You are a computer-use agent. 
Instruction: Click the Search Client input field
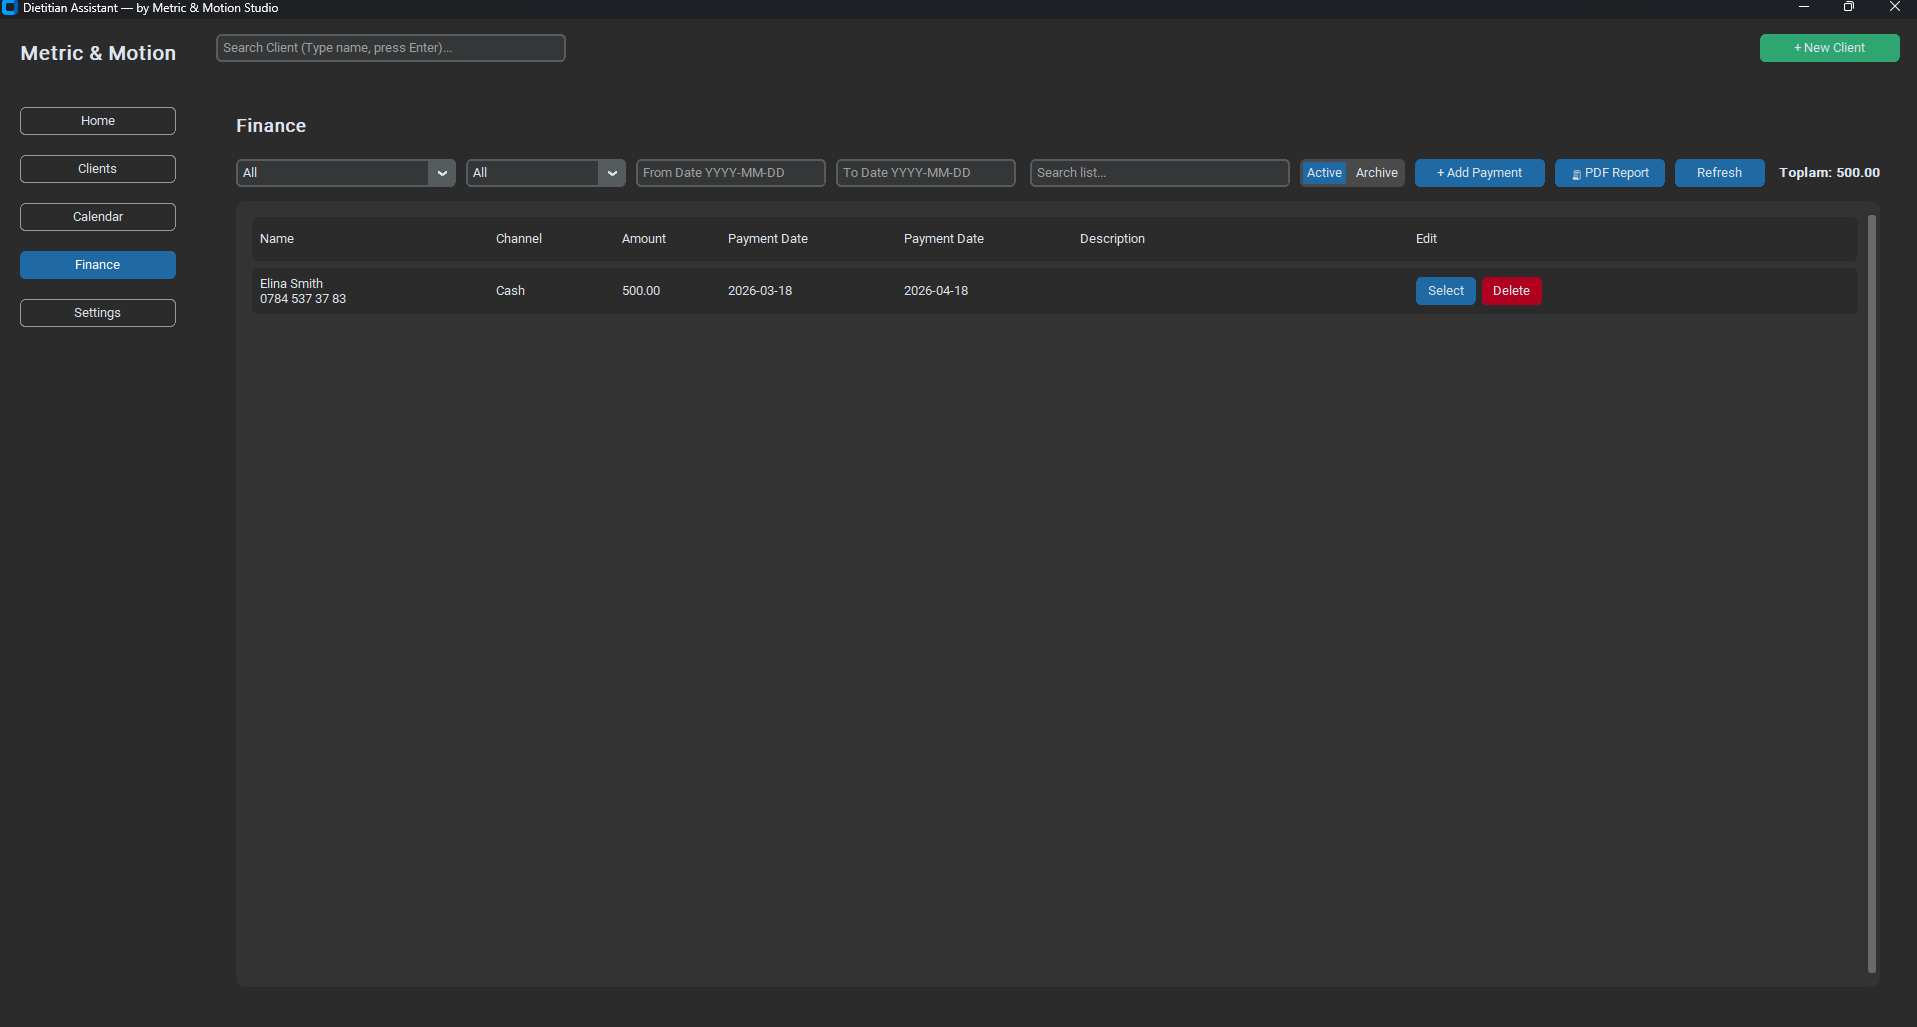click(391, 48)
